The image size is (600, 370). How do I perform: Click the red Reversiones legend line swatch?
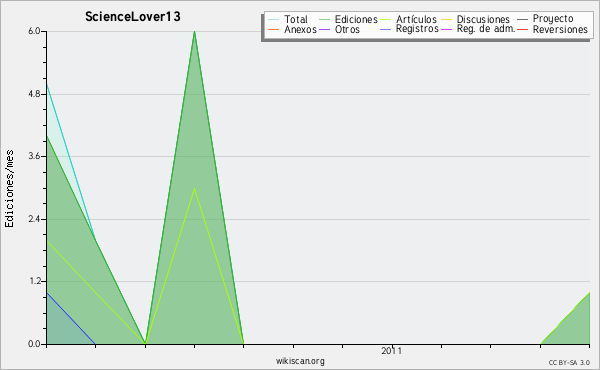(x=523, y=30)
